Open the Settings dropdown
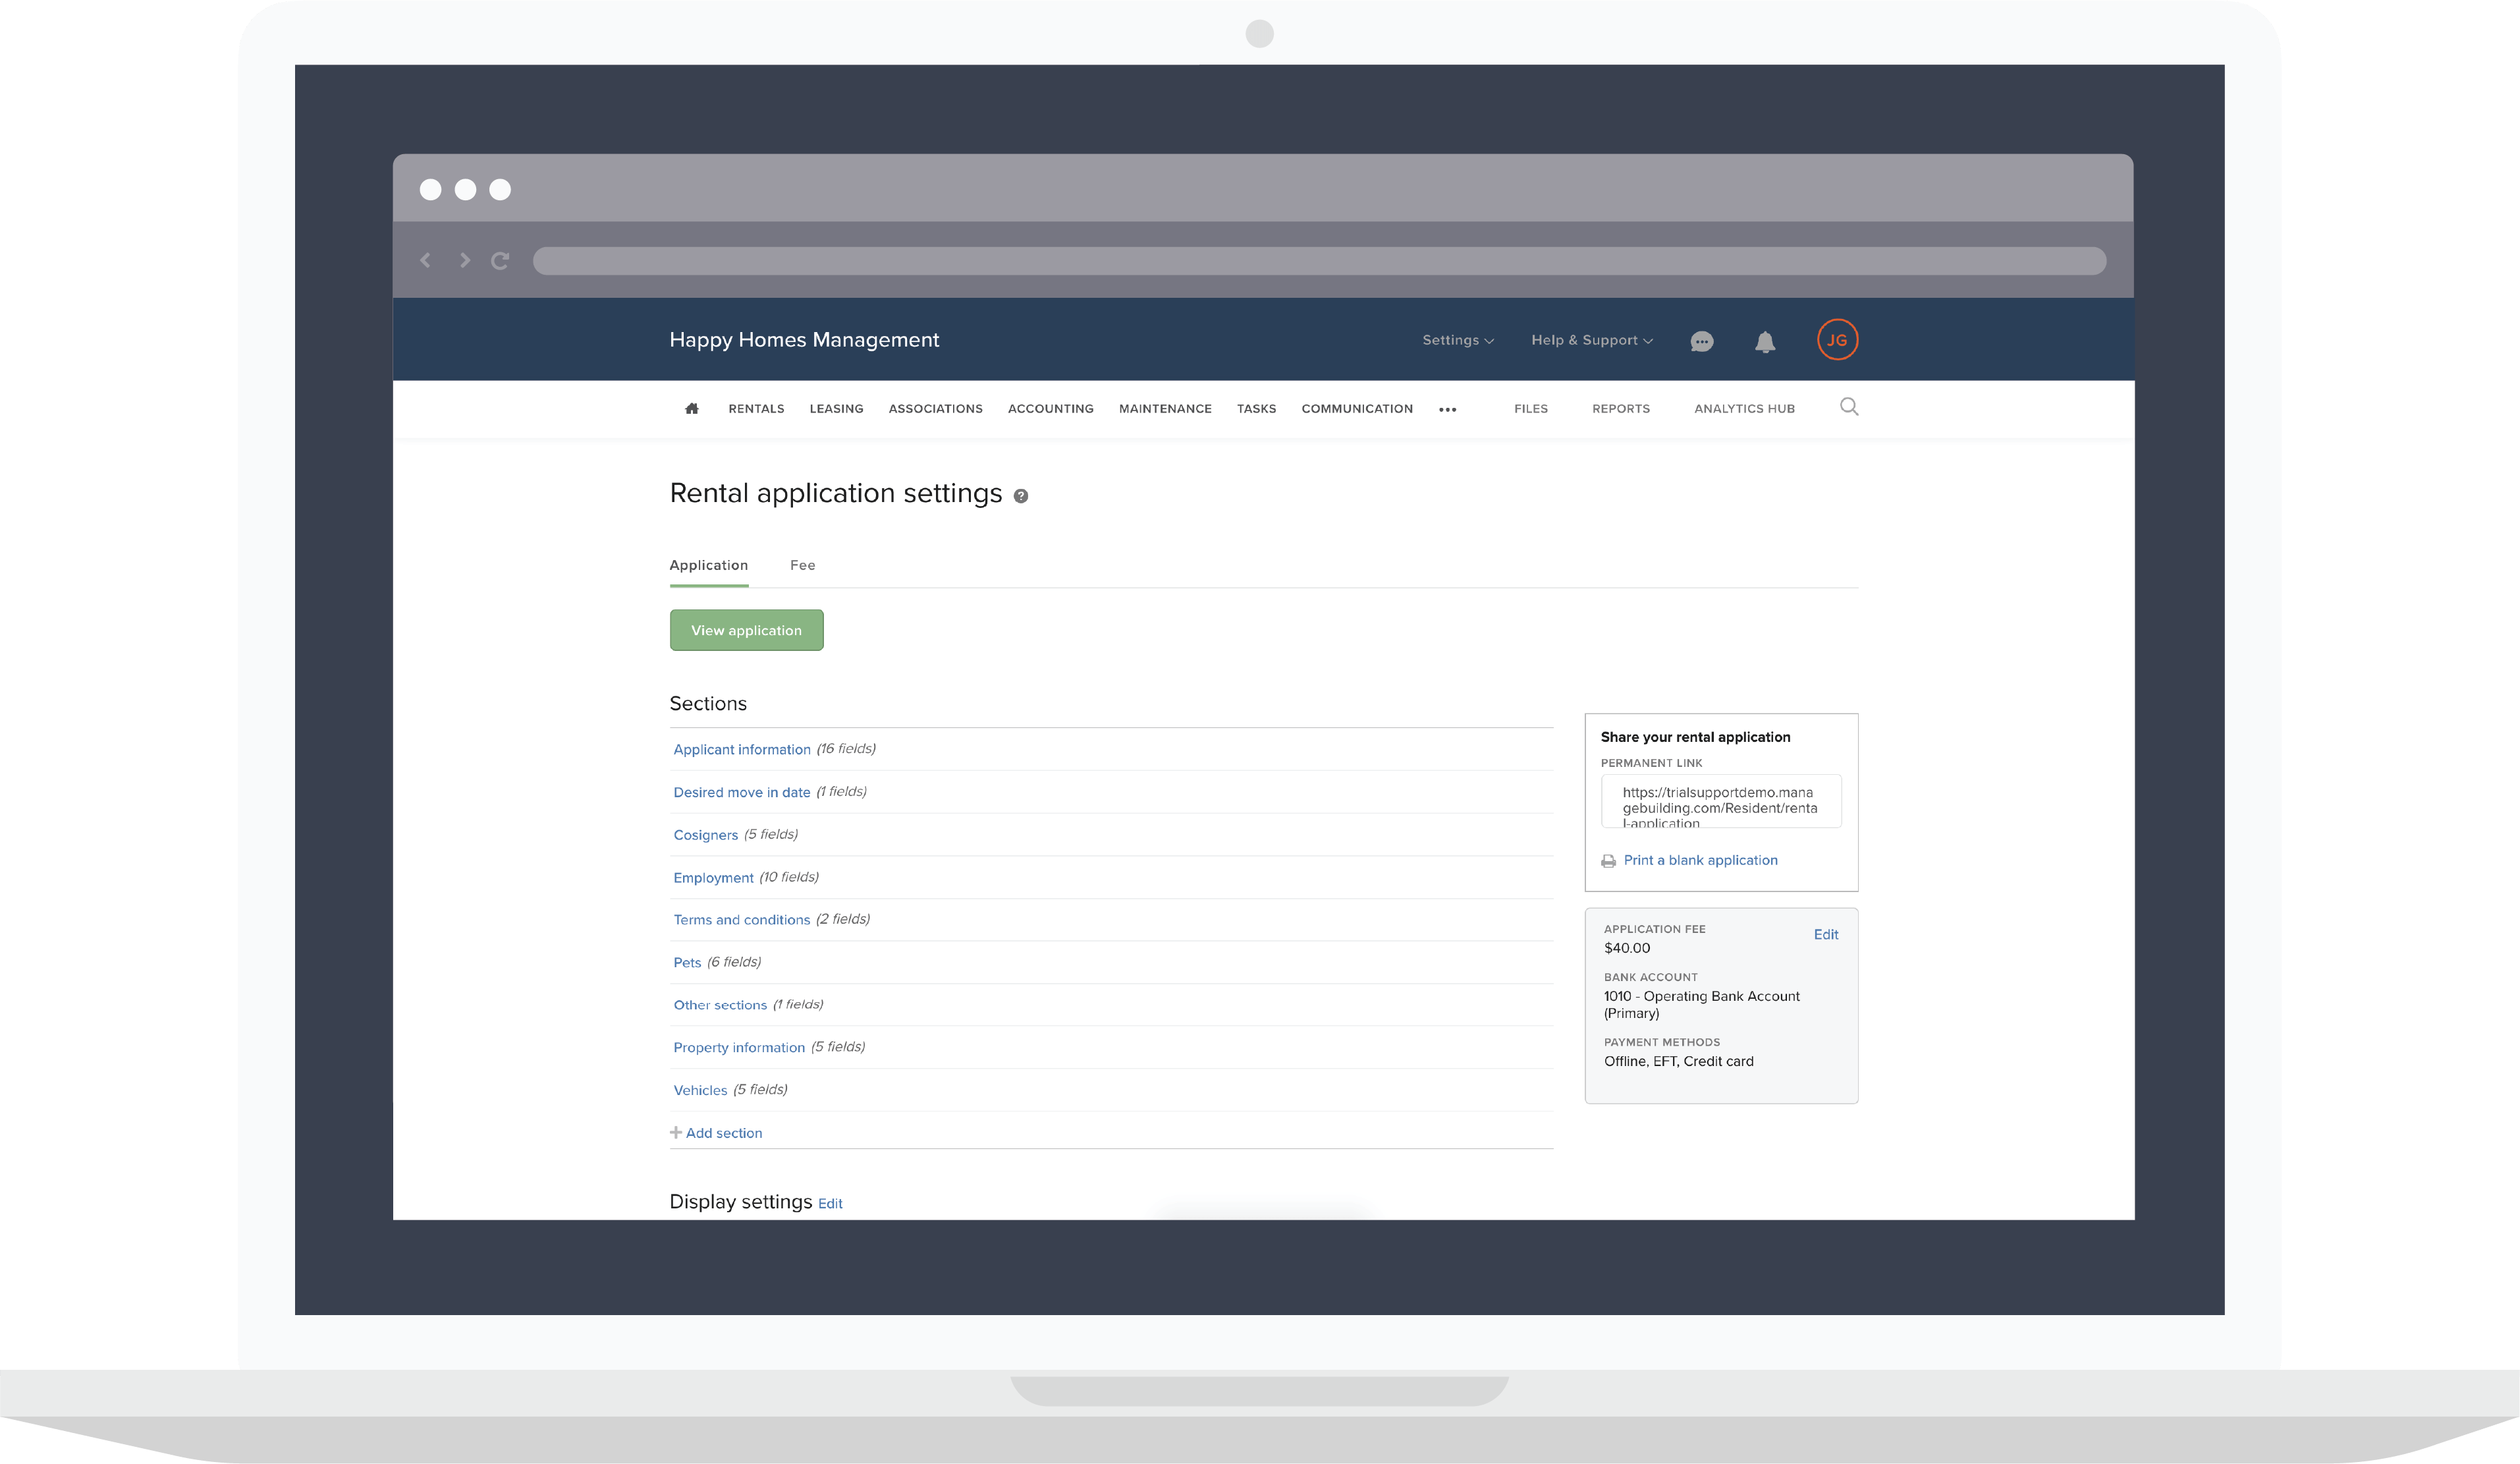This screenshot has width=2520, height=1464. [1456, 340]
